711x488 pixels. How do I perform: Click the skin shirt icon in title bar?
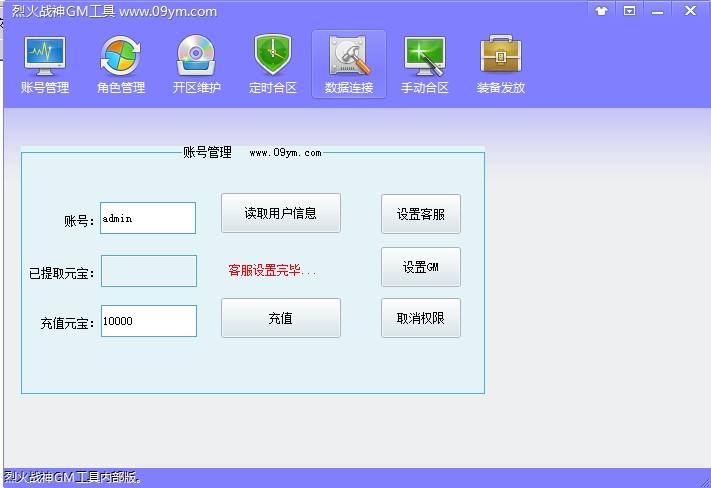point(602,10)
